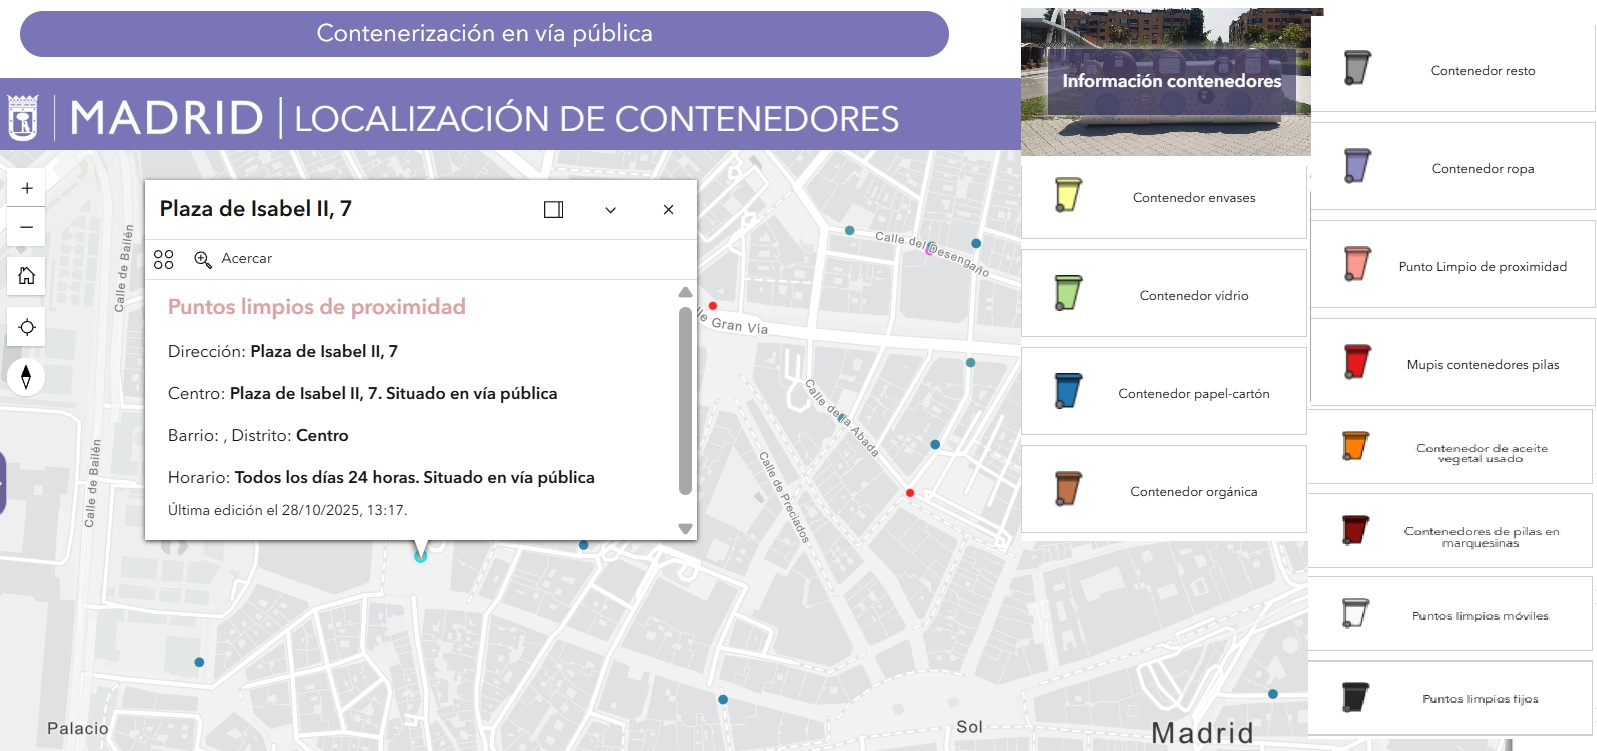The image size is (1597, 751).
Task: Click the Contenedor resto label
Action: pos(1482,71)
